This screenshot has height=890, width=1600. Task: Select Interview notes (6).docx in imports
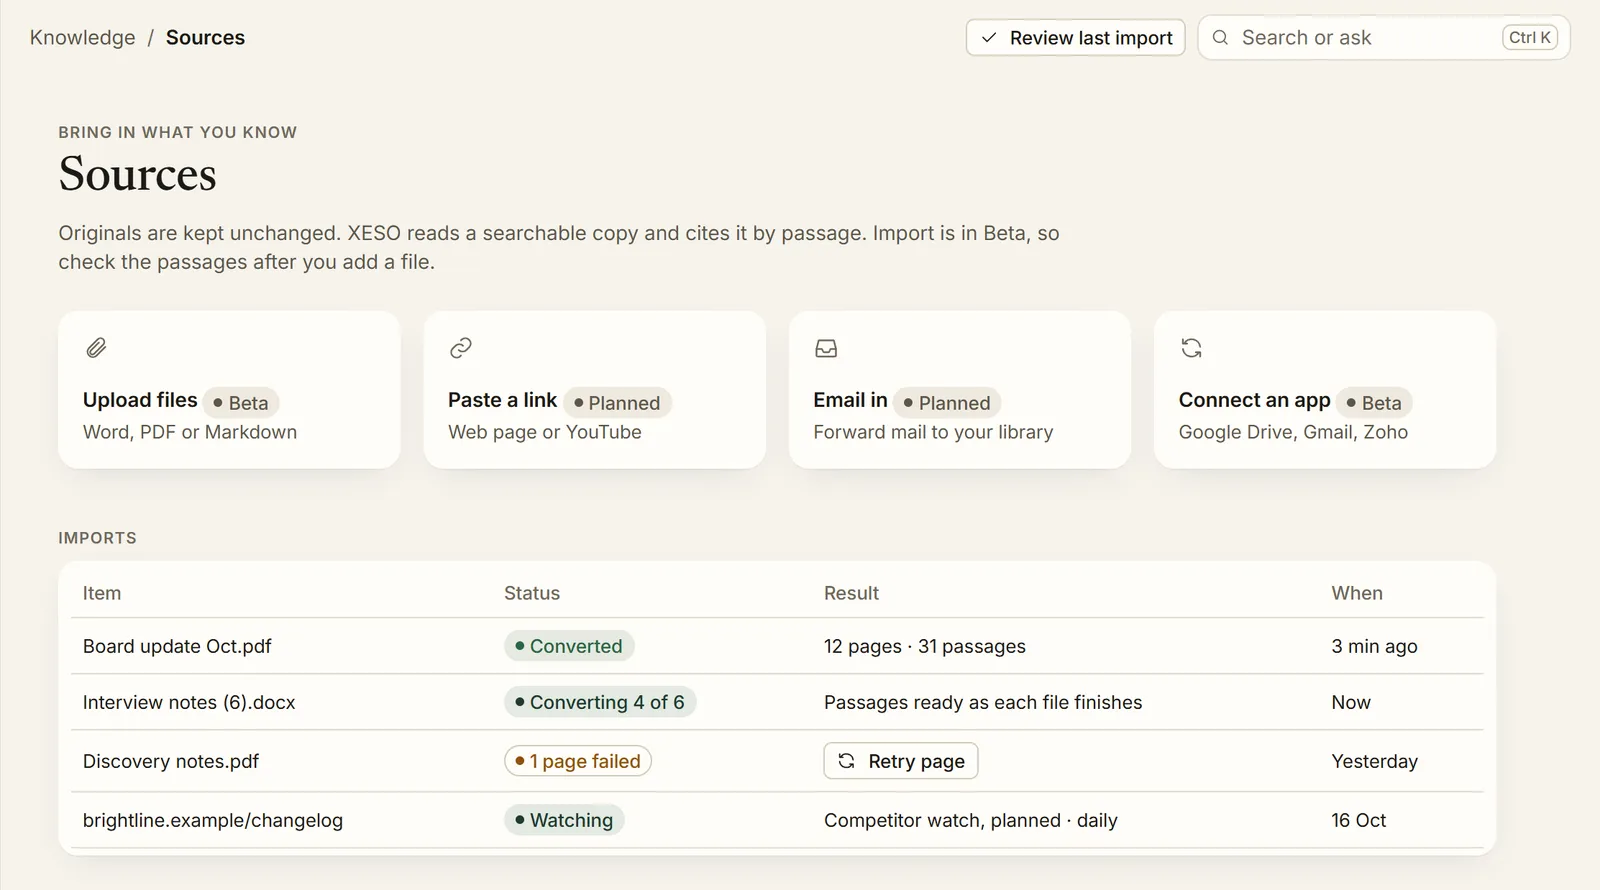(x=189, y=702)
